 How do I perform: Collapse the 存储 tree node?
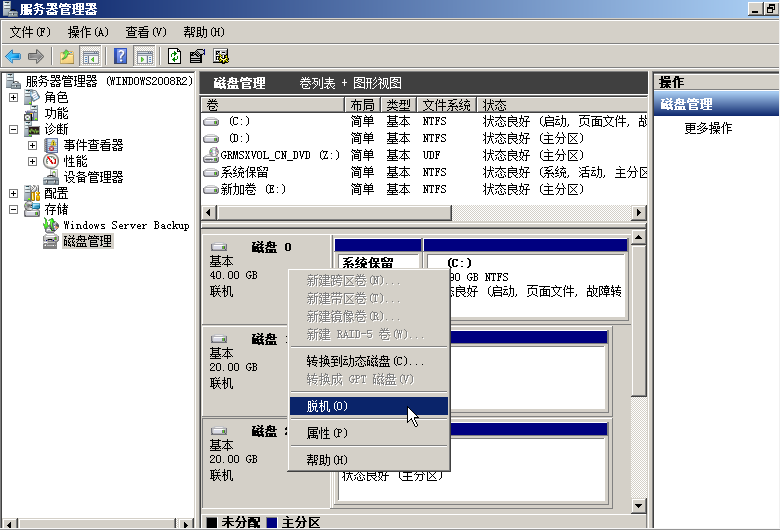(13, 210)
